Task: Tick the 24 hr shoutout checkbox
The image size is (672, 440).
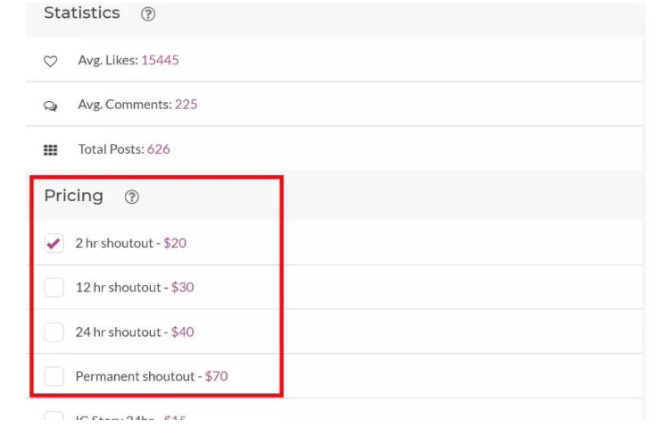Action: point(54,332)
